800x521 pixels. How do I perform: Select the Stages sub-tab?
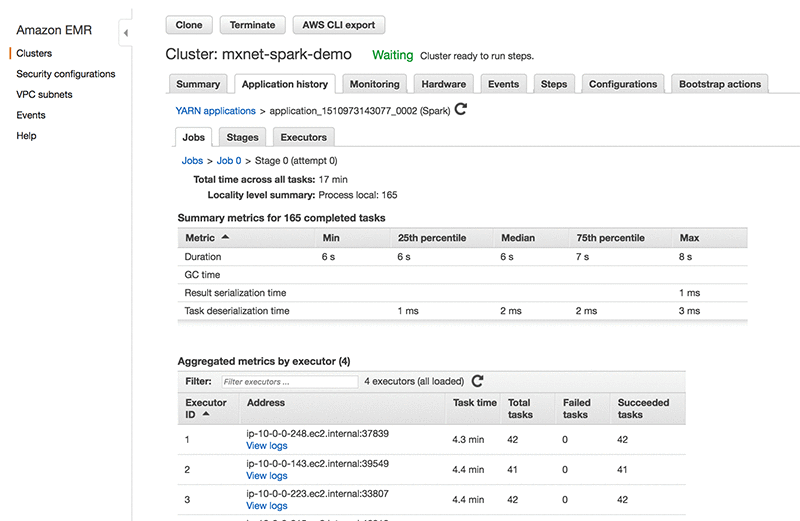point(242,137)
